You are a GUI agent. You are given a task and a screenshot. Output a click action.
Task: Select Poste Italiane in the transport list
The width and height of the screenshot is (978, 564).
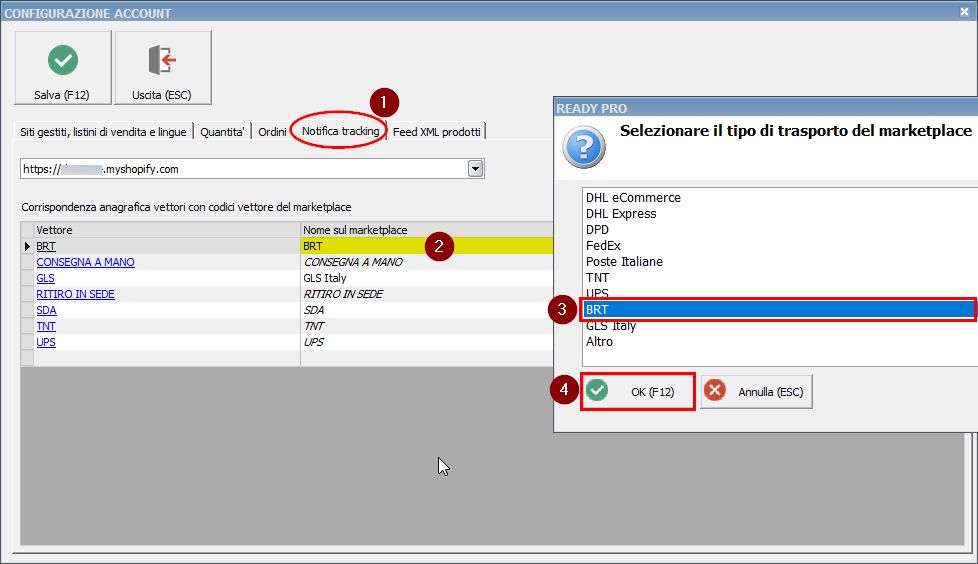click(624, 262)
